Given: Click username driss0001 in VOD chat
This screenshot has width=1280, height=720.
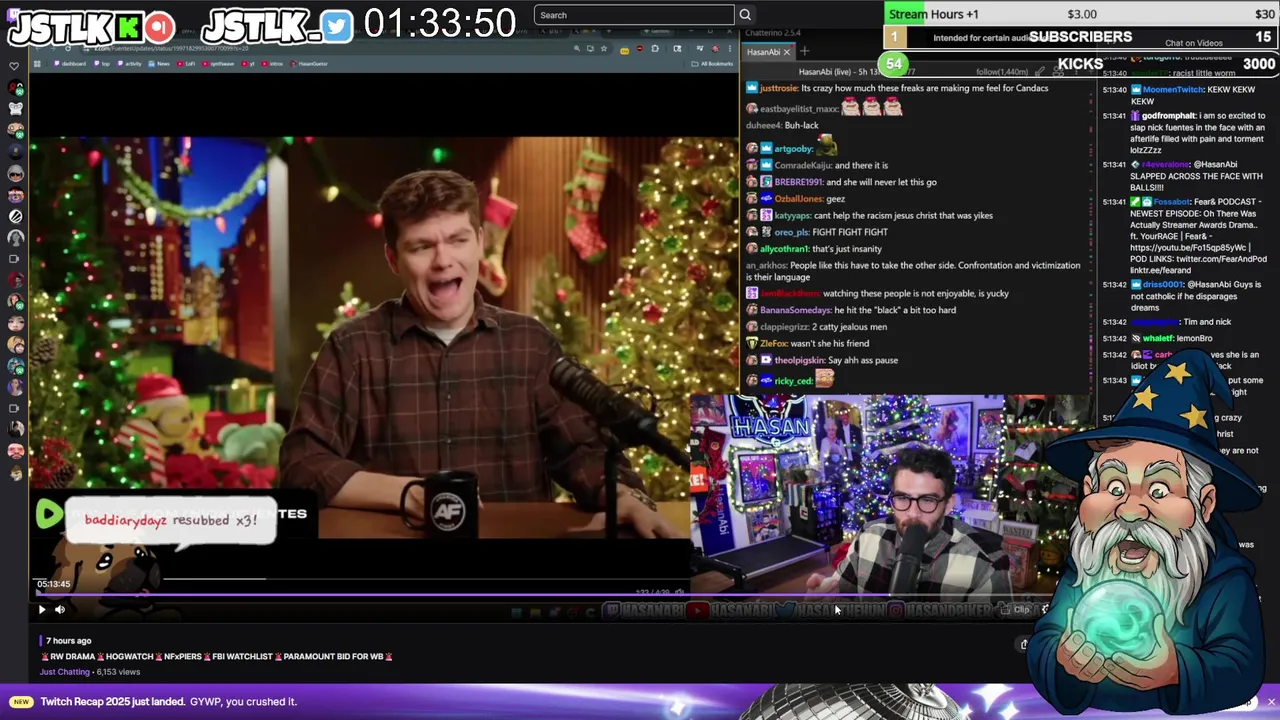Looking at the screenshot, I should (x=1164, y=285).
